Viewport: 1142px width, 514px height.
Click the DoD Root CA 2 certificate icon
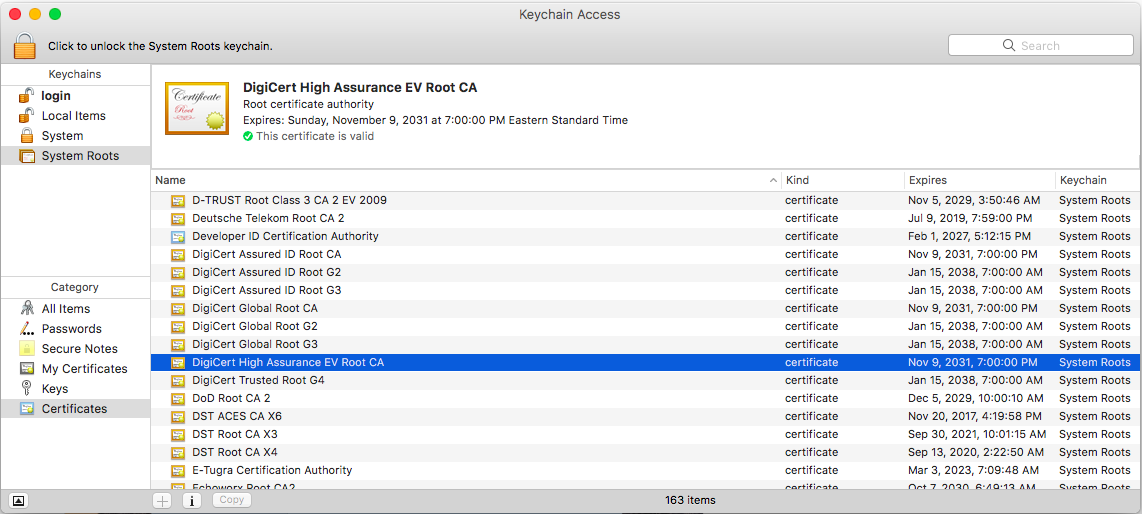178,398
